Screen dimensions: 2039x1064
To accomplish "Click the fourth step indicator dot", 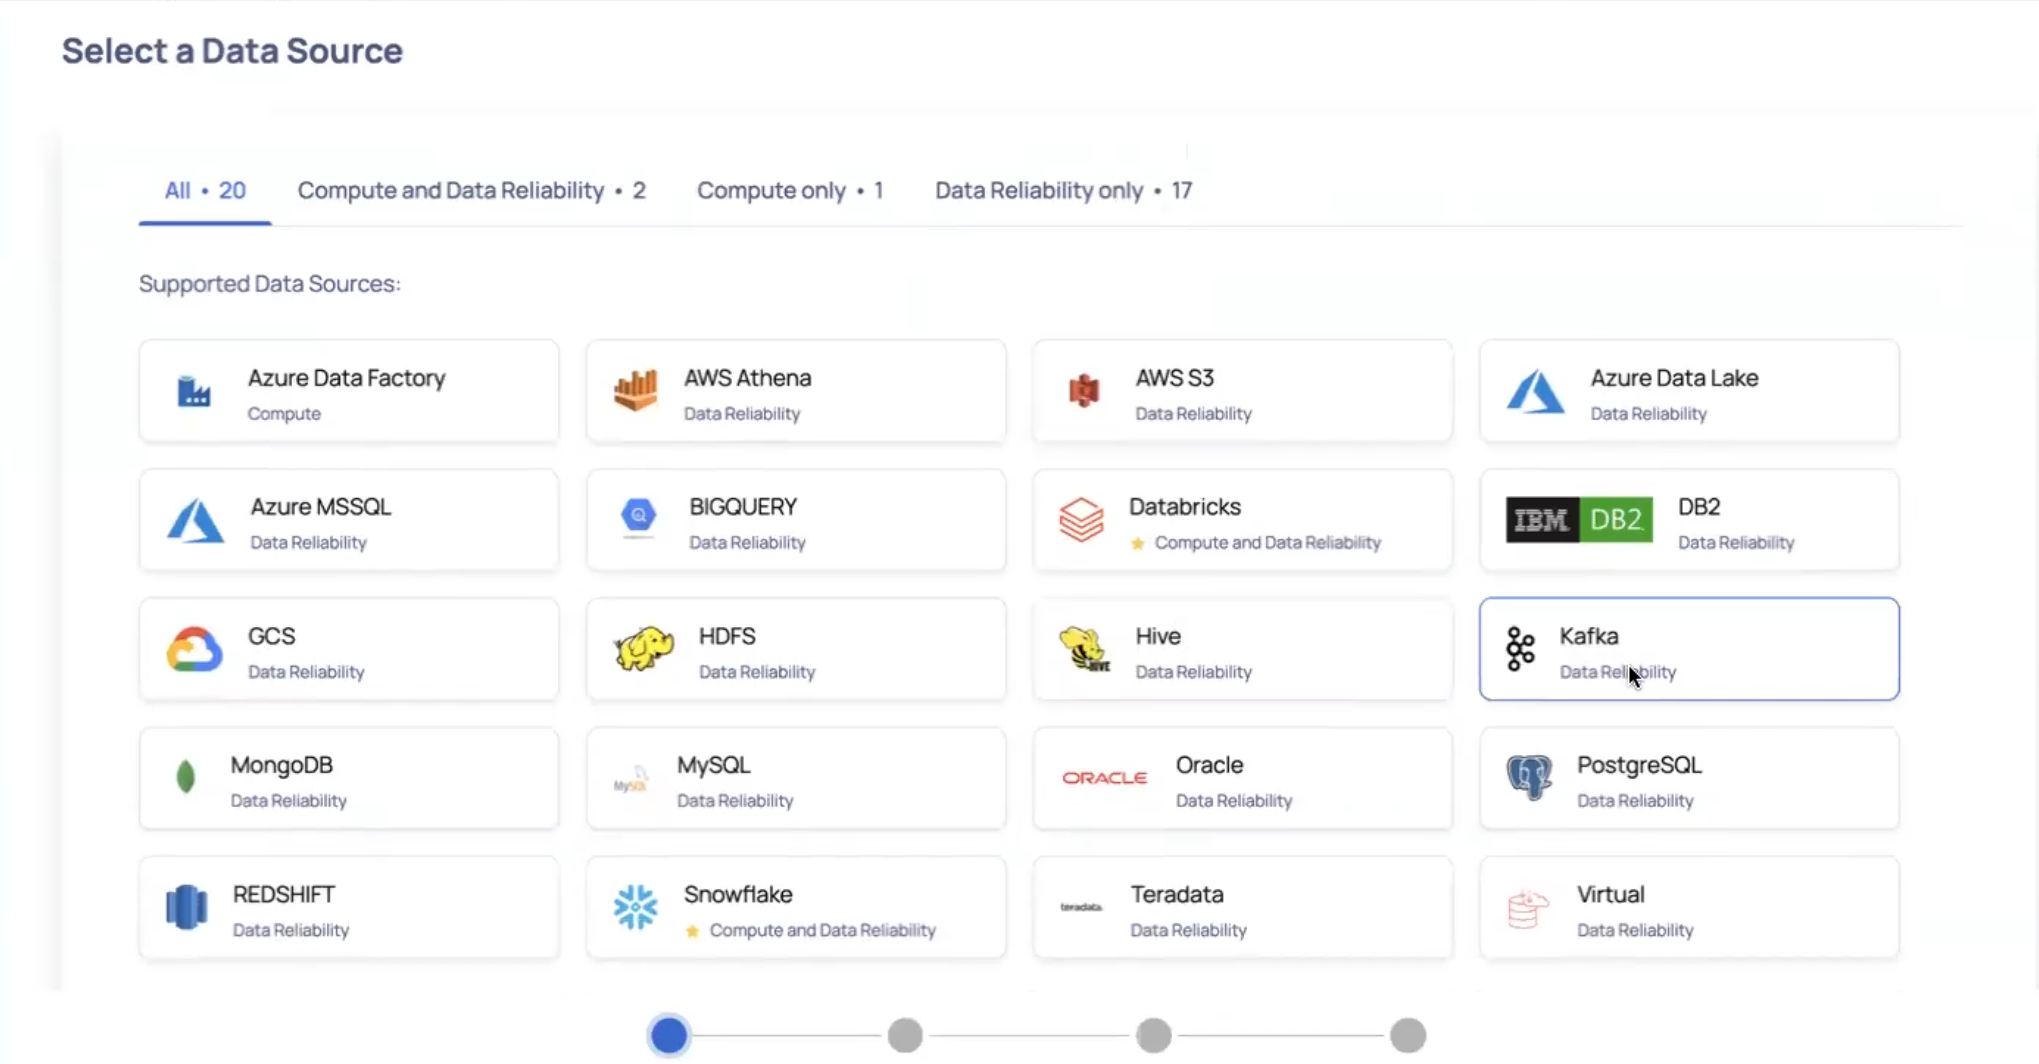I will click(1408, 1035).
